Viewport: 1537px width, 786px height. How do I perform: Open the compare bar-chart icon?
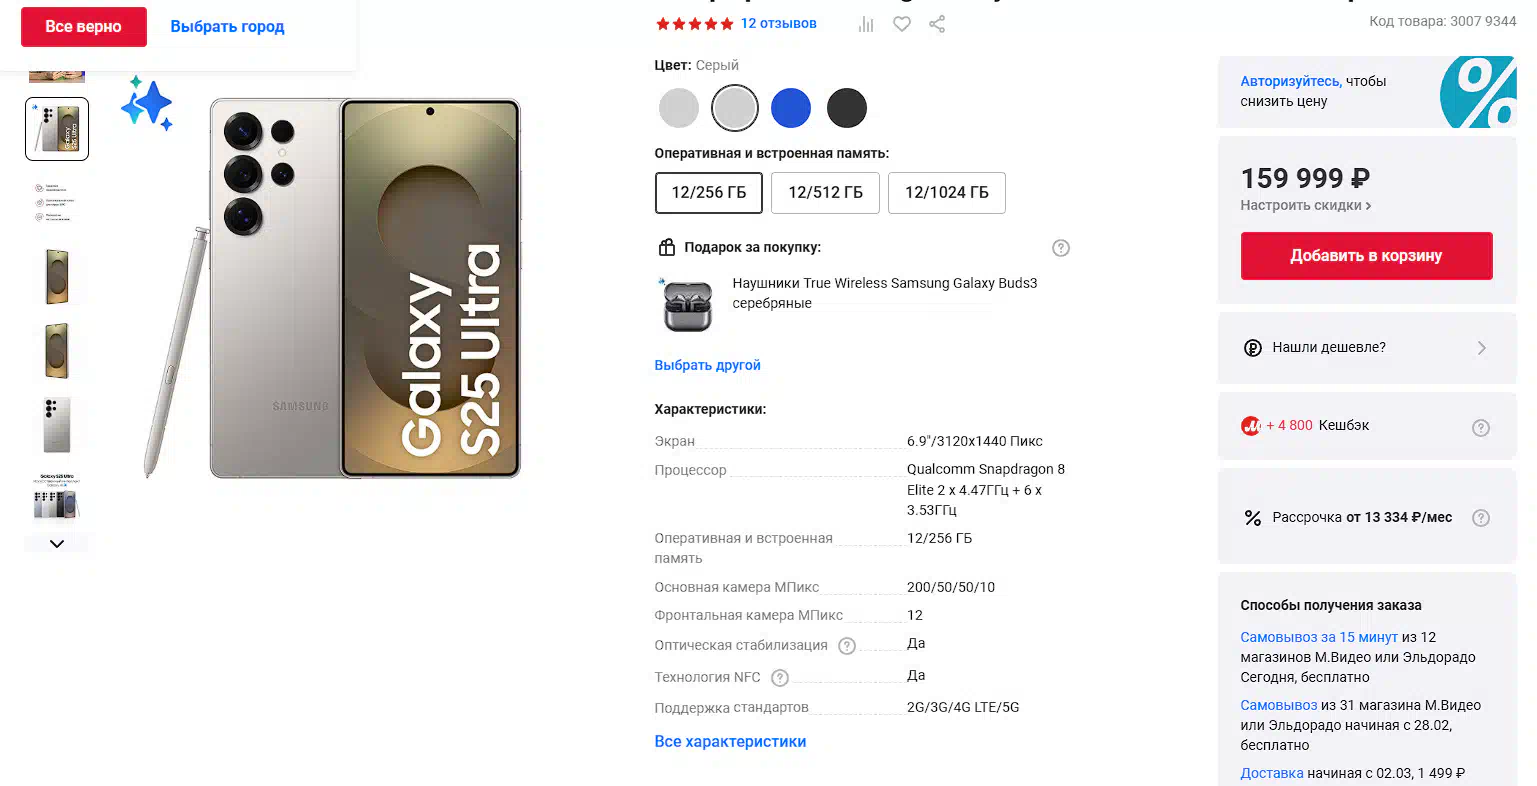866,24
